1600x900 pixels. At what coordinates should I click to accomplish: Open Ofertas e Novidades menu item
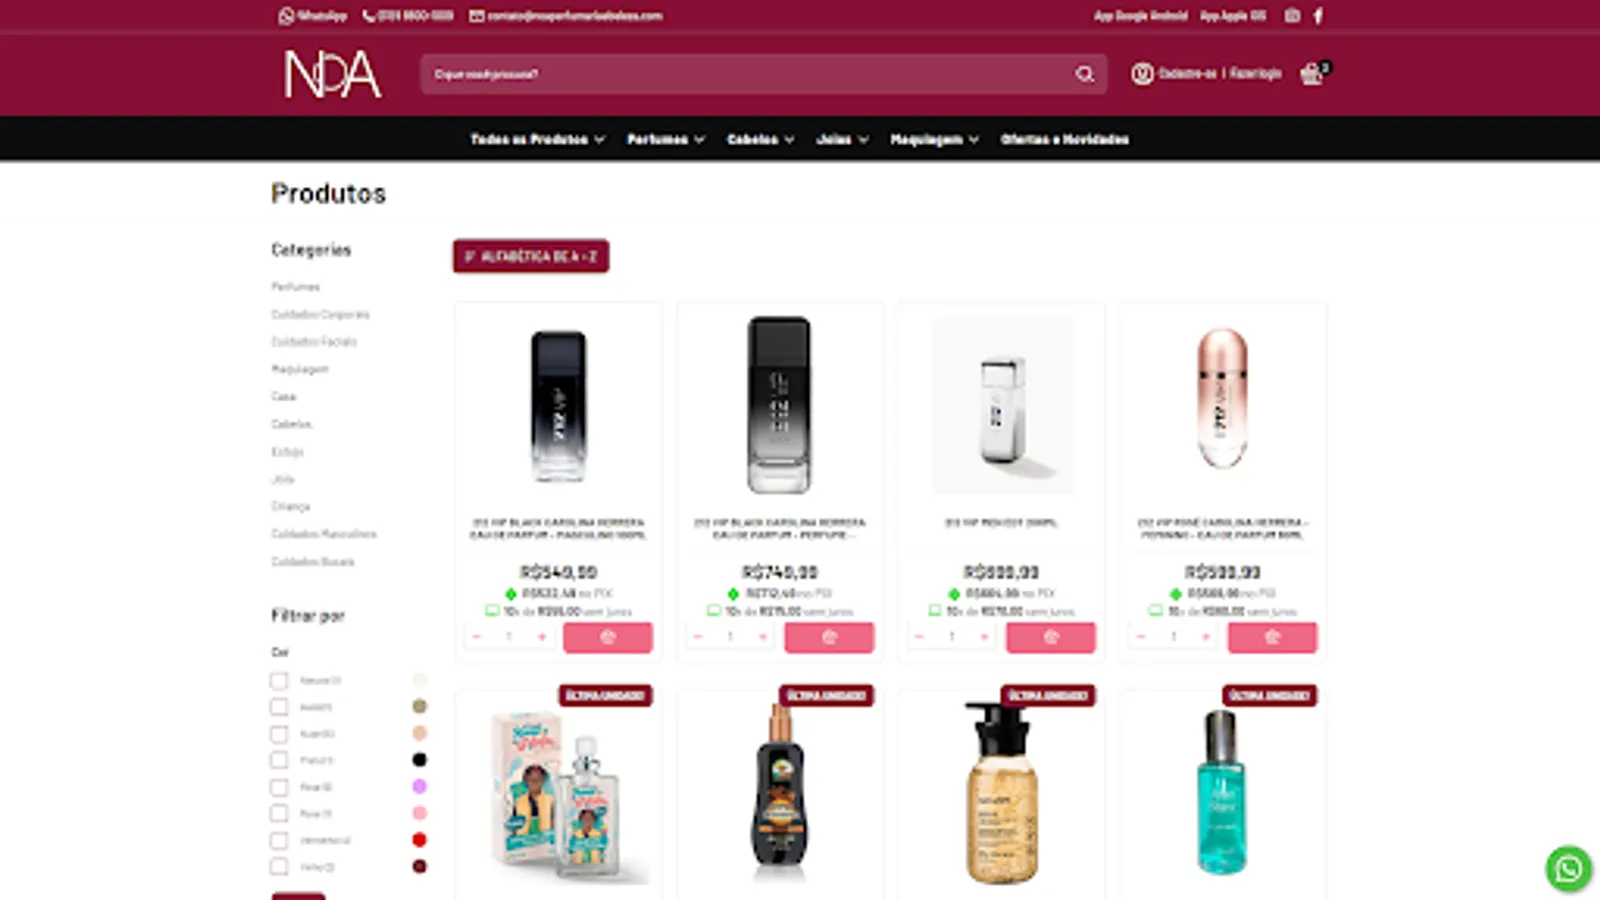pyautogui.click(x=1065, y=139)
